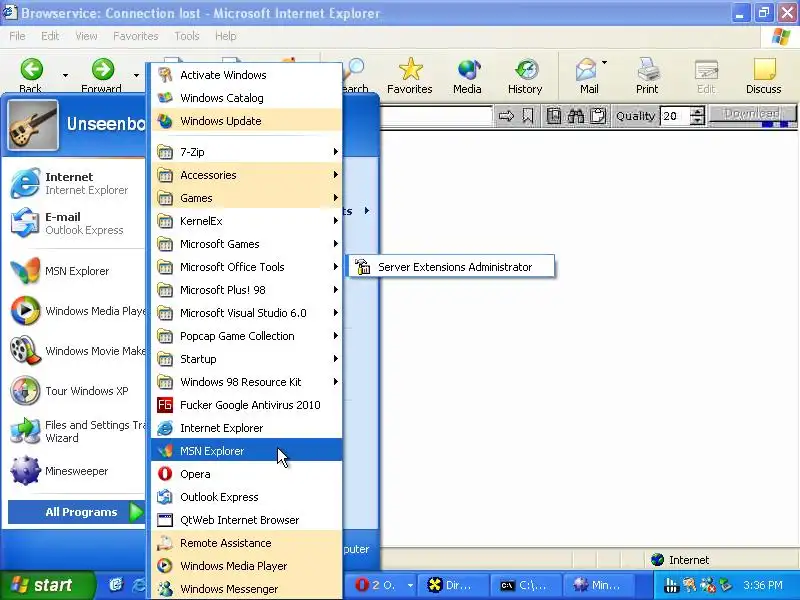Click the binoculars find icon
800x600 pixels.
click(576, 116)
